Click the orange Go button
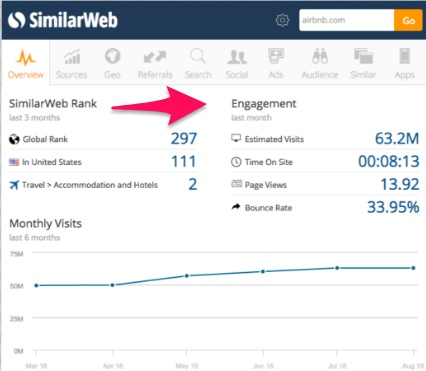Viewport: 426px width, 371px height. (x=408, y=20)
